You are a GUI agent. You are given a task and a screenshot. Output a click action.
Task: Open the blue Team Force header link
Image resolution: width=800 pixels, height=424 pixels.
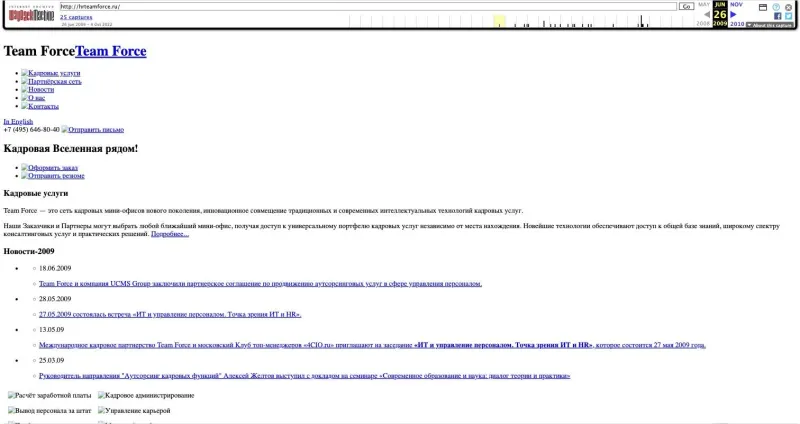point(111,51)
